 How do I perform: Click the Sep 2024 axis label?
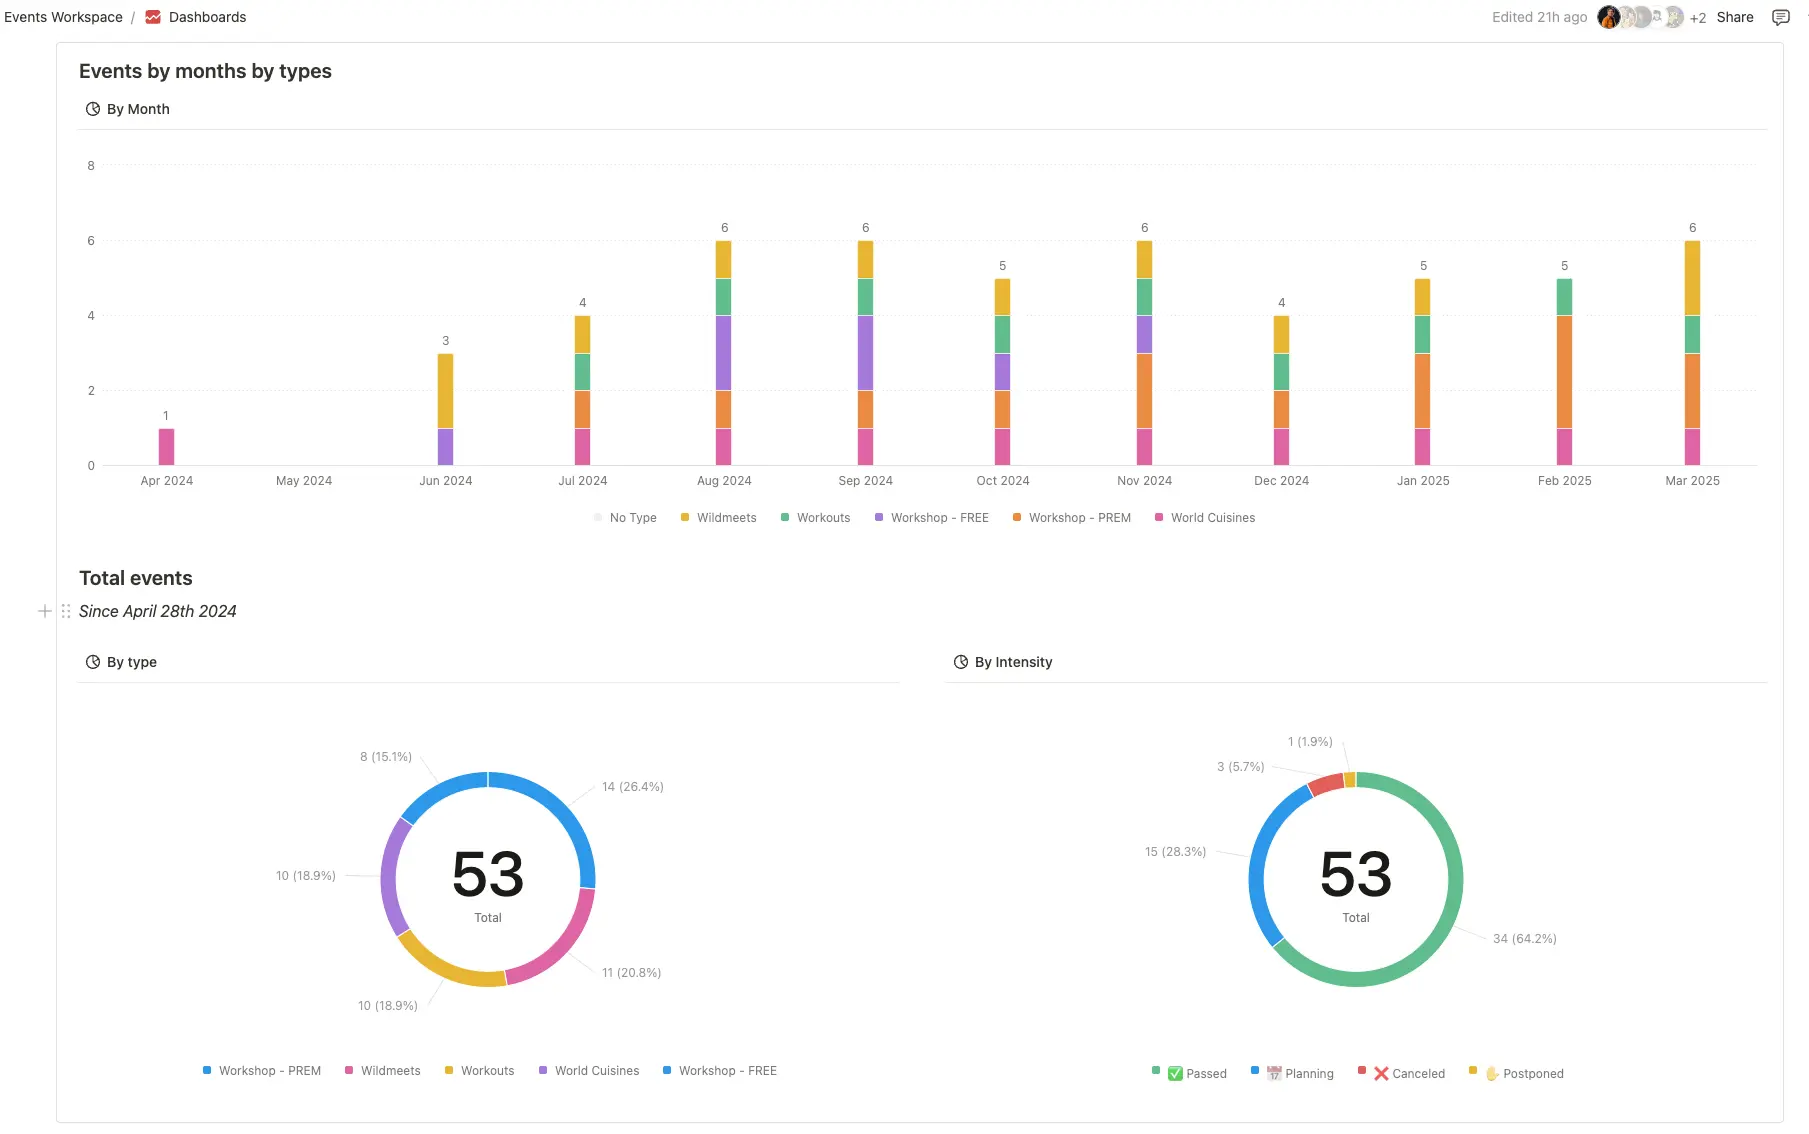(865, 481)
